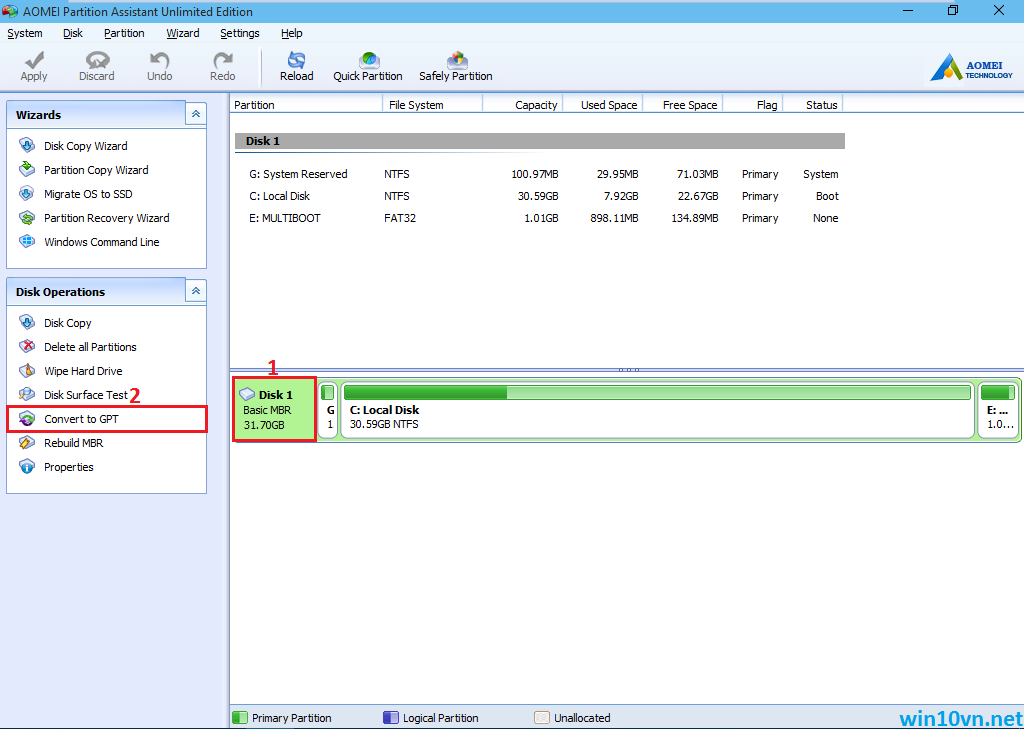
Task: Click the Discard toolbar icon
Action: [x=97, y=61]
